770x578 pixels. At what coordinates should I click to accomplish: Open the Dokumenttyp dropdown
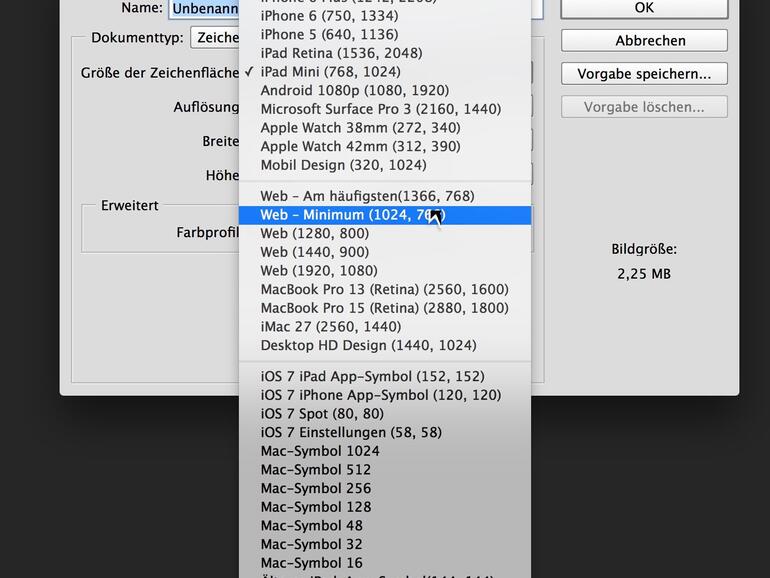click(x=215, y=37)
